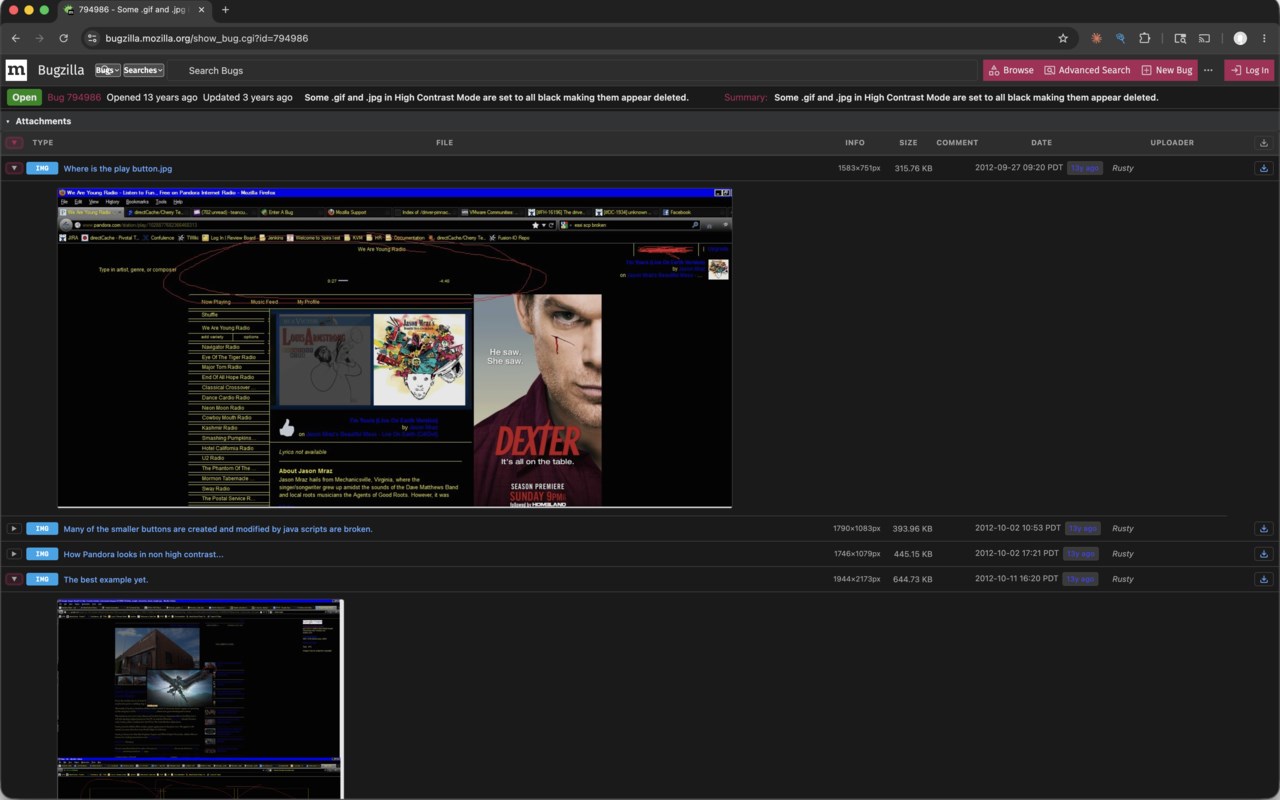Image resolution: width=1280 pixels, height=800 pixels.
Task: Click the green Open status badge
Action: coord(25,98)
